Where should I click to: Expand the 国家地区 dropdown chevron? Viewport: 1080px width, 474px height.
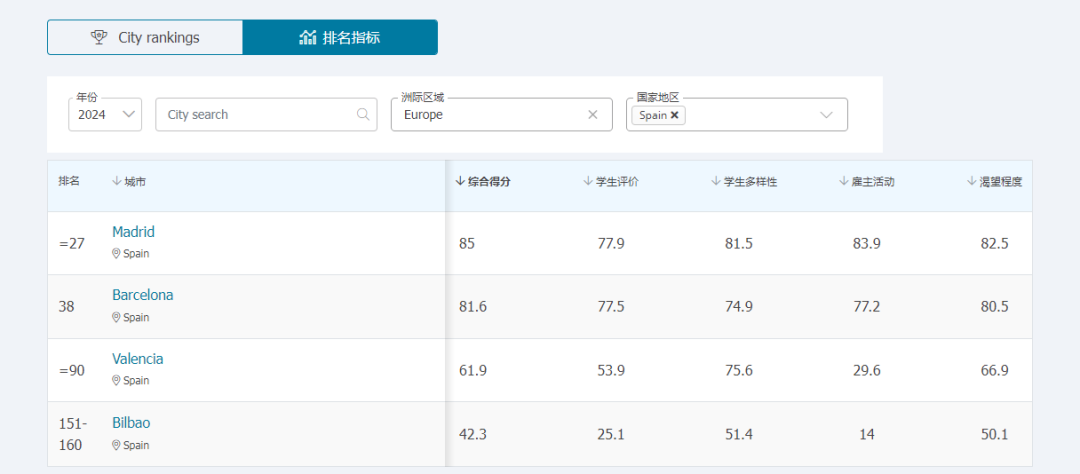pyautogui.click(x=826, y=114)
